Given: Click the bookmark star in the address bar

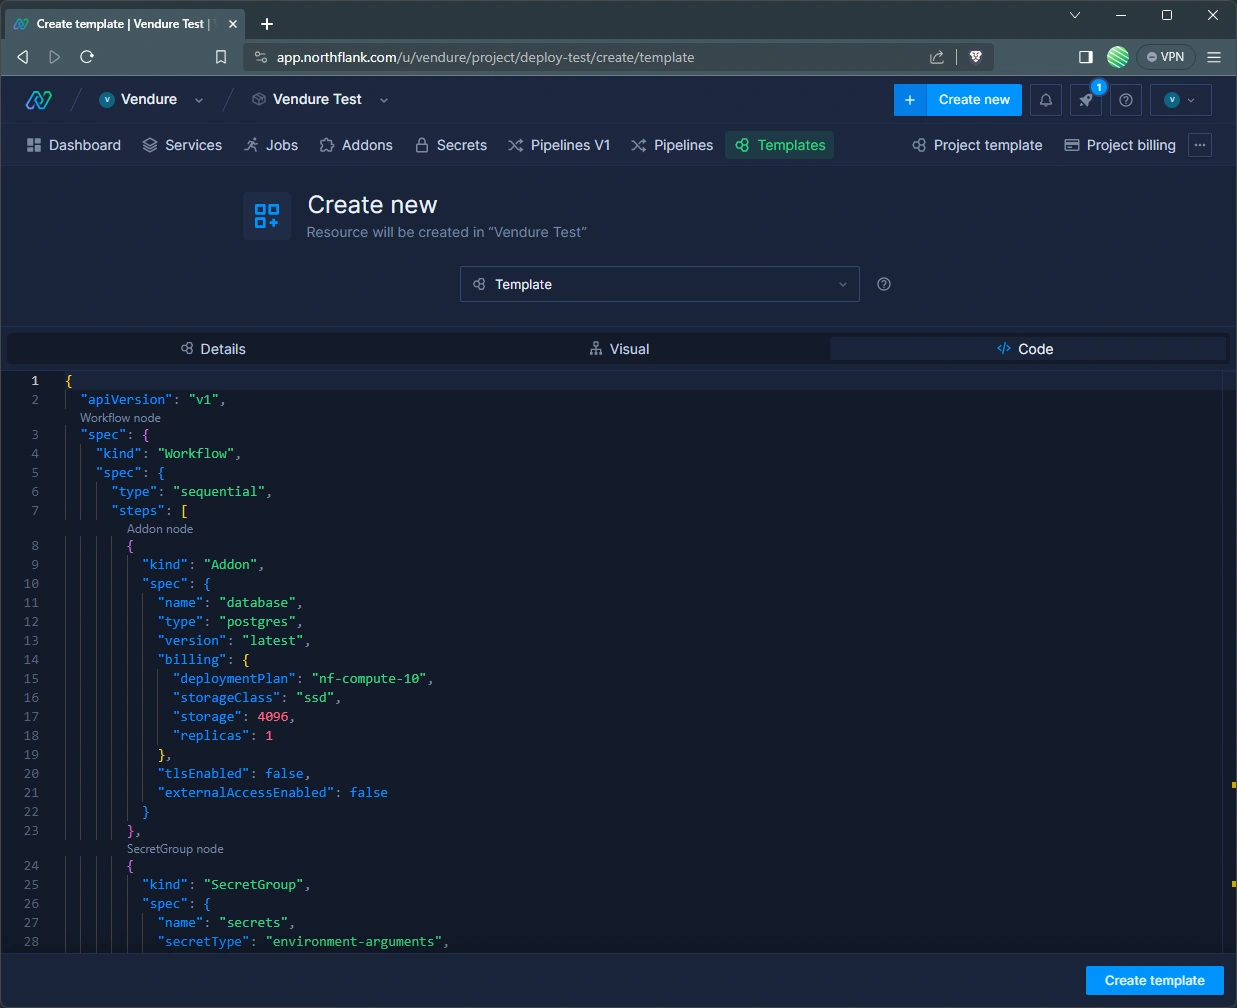Looking at the screenshot, I should (x=220, y=57).
